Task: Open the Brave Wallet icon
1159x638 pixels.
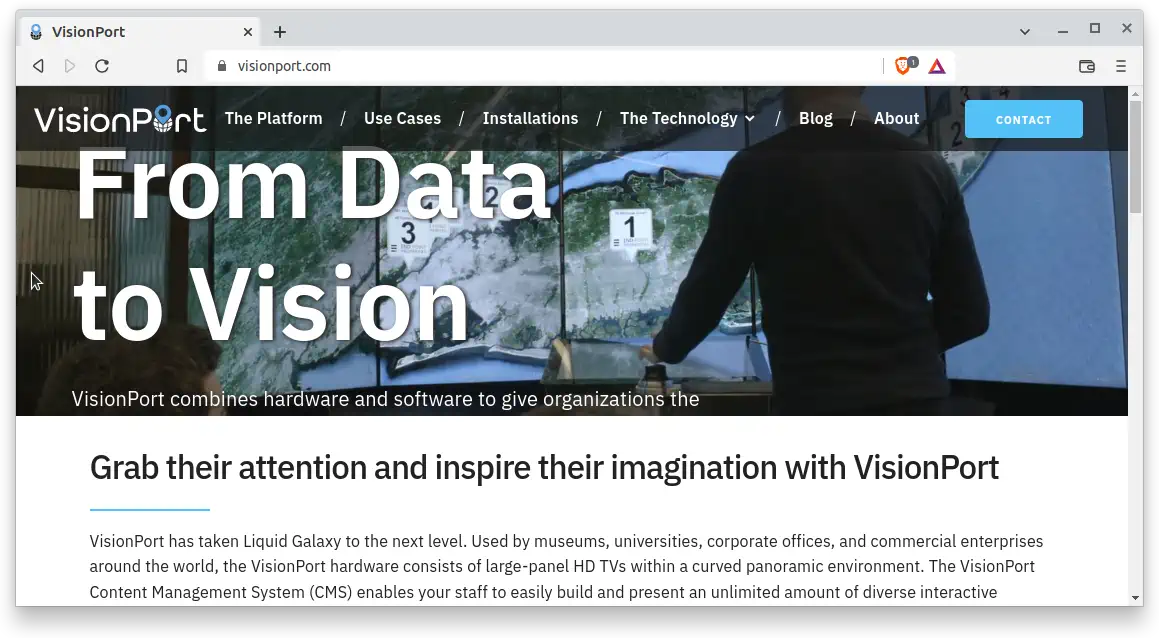Action: (x=1087, y=67)
